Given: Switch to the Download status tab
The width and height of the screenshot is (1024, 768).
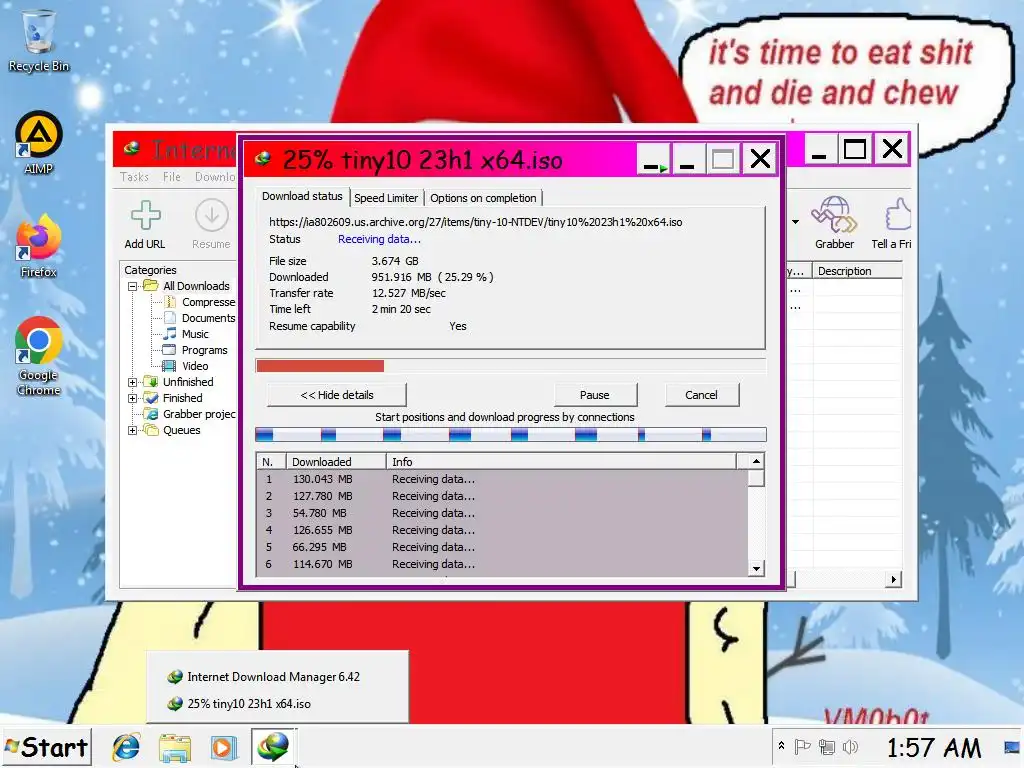Looking at the screenshot, I should (x=302, y=197).
